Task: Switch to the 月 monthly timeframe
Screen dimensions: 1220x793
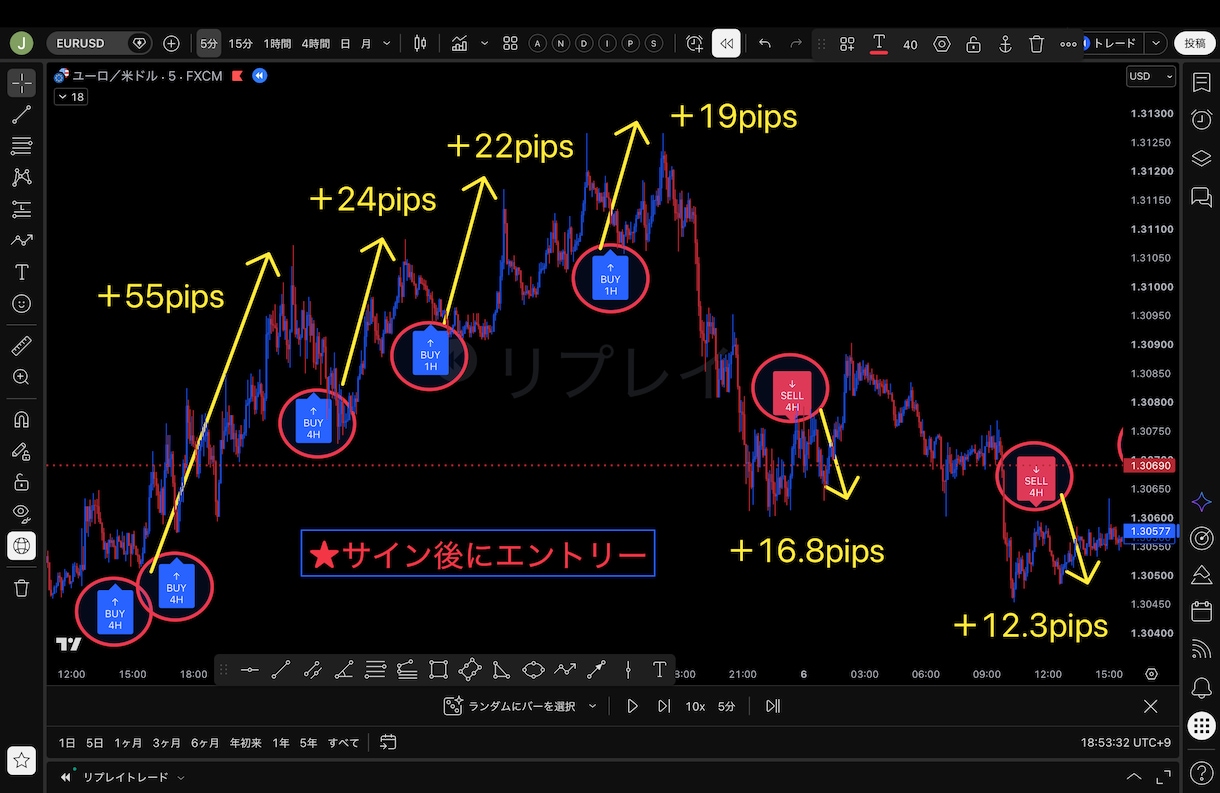Action: (x=366, y=43)
